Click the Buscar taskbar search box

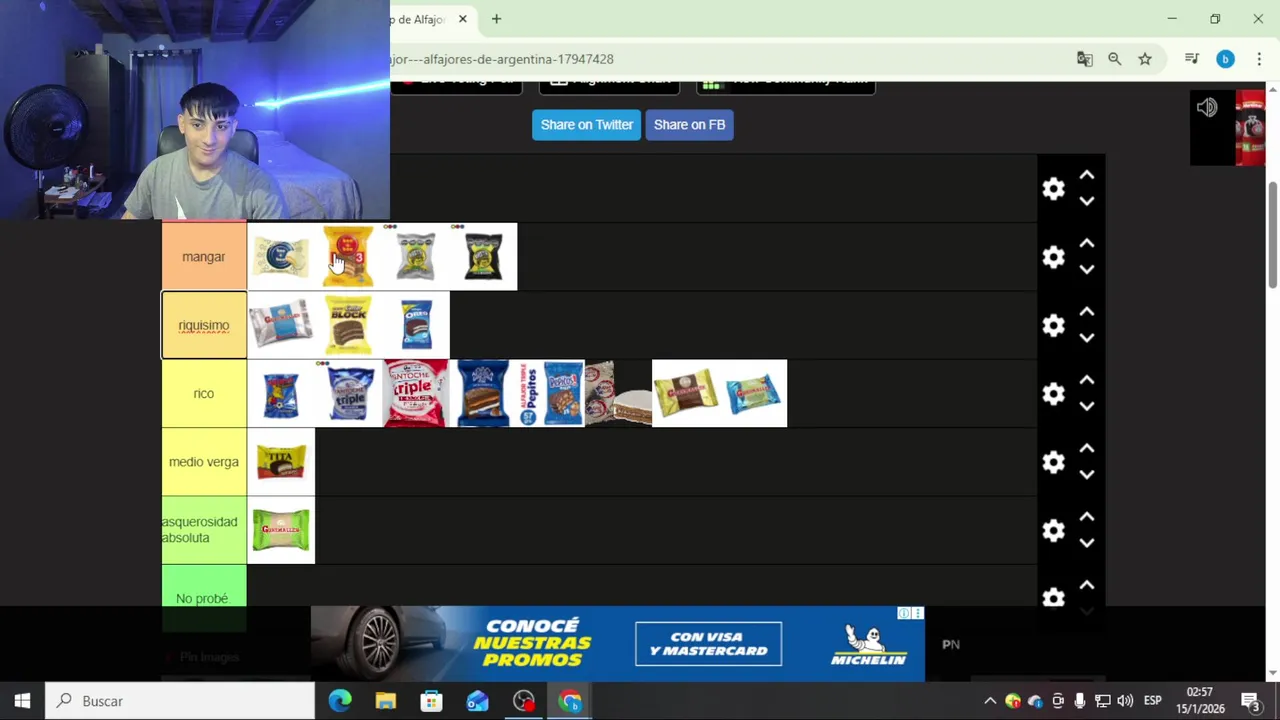[x=181, y=701]
